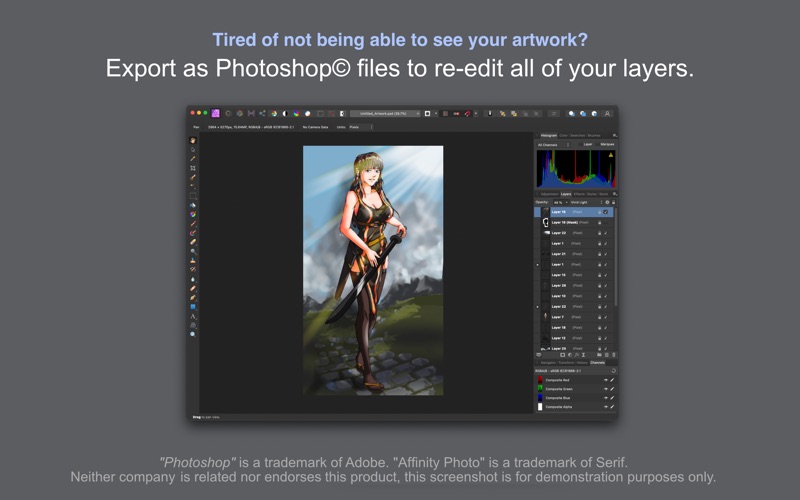Viewport: 800px width, 500px height.
Task: Switch to the Effects panel tab
Action: tap(579, 194)
